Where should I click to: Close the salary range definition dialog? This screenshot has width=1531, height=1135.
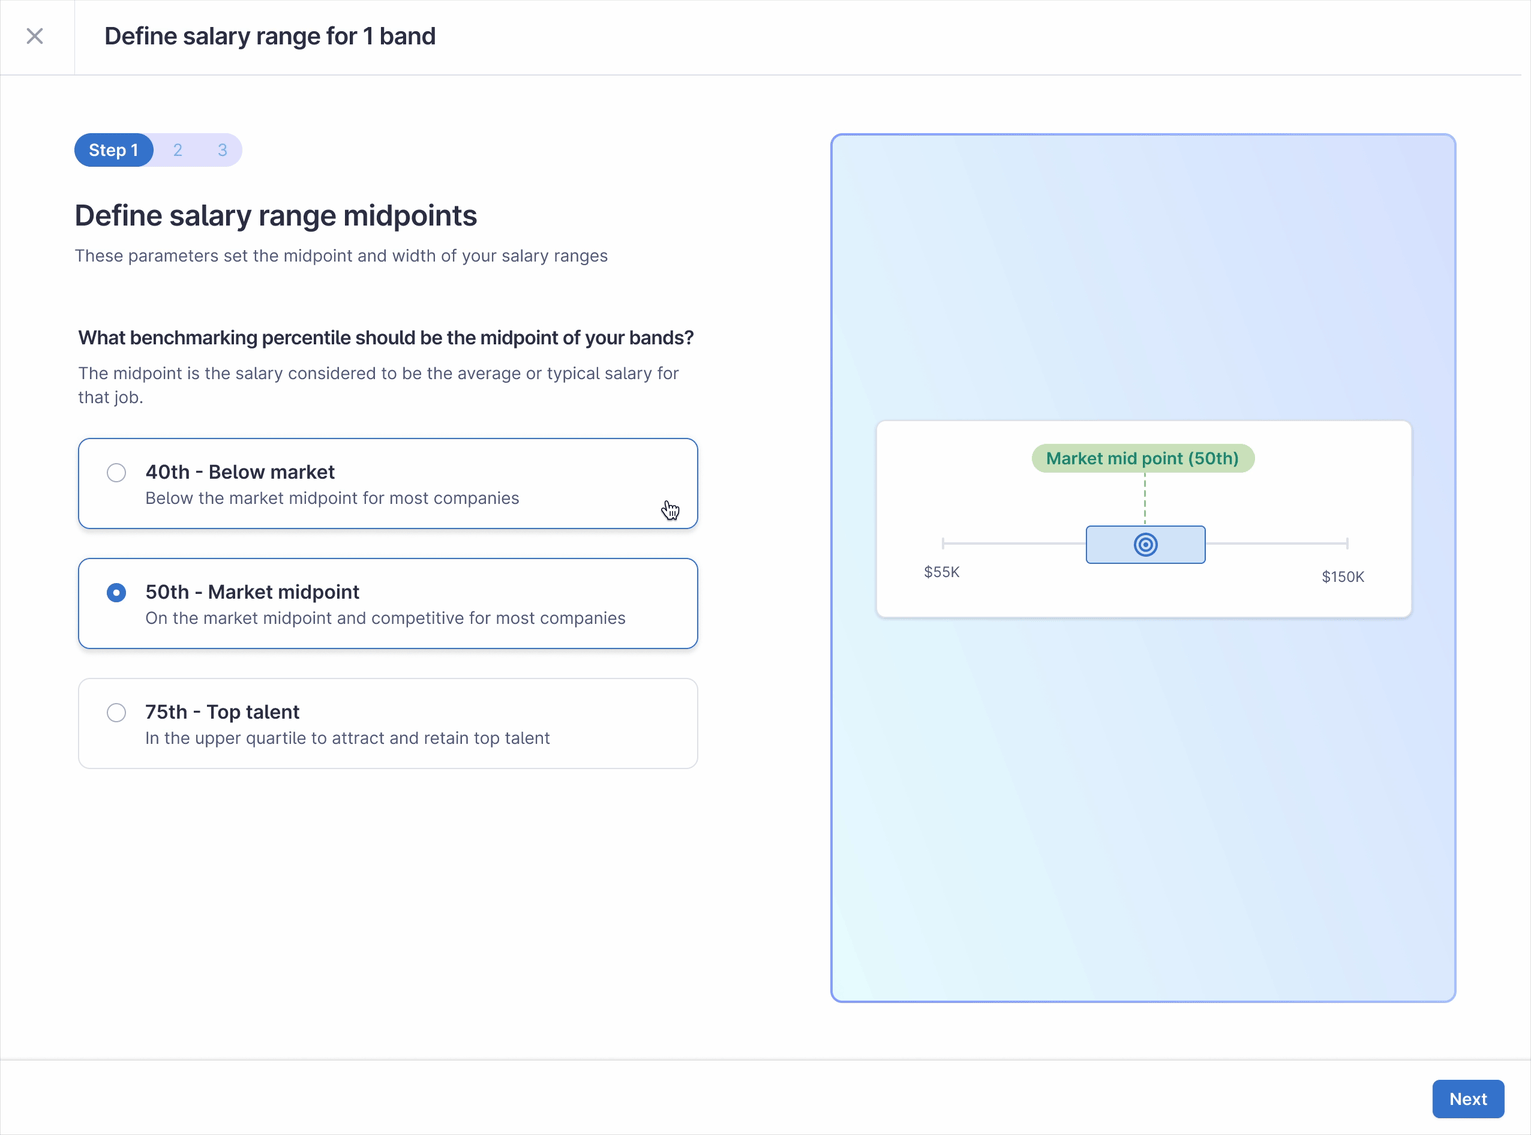36,36
